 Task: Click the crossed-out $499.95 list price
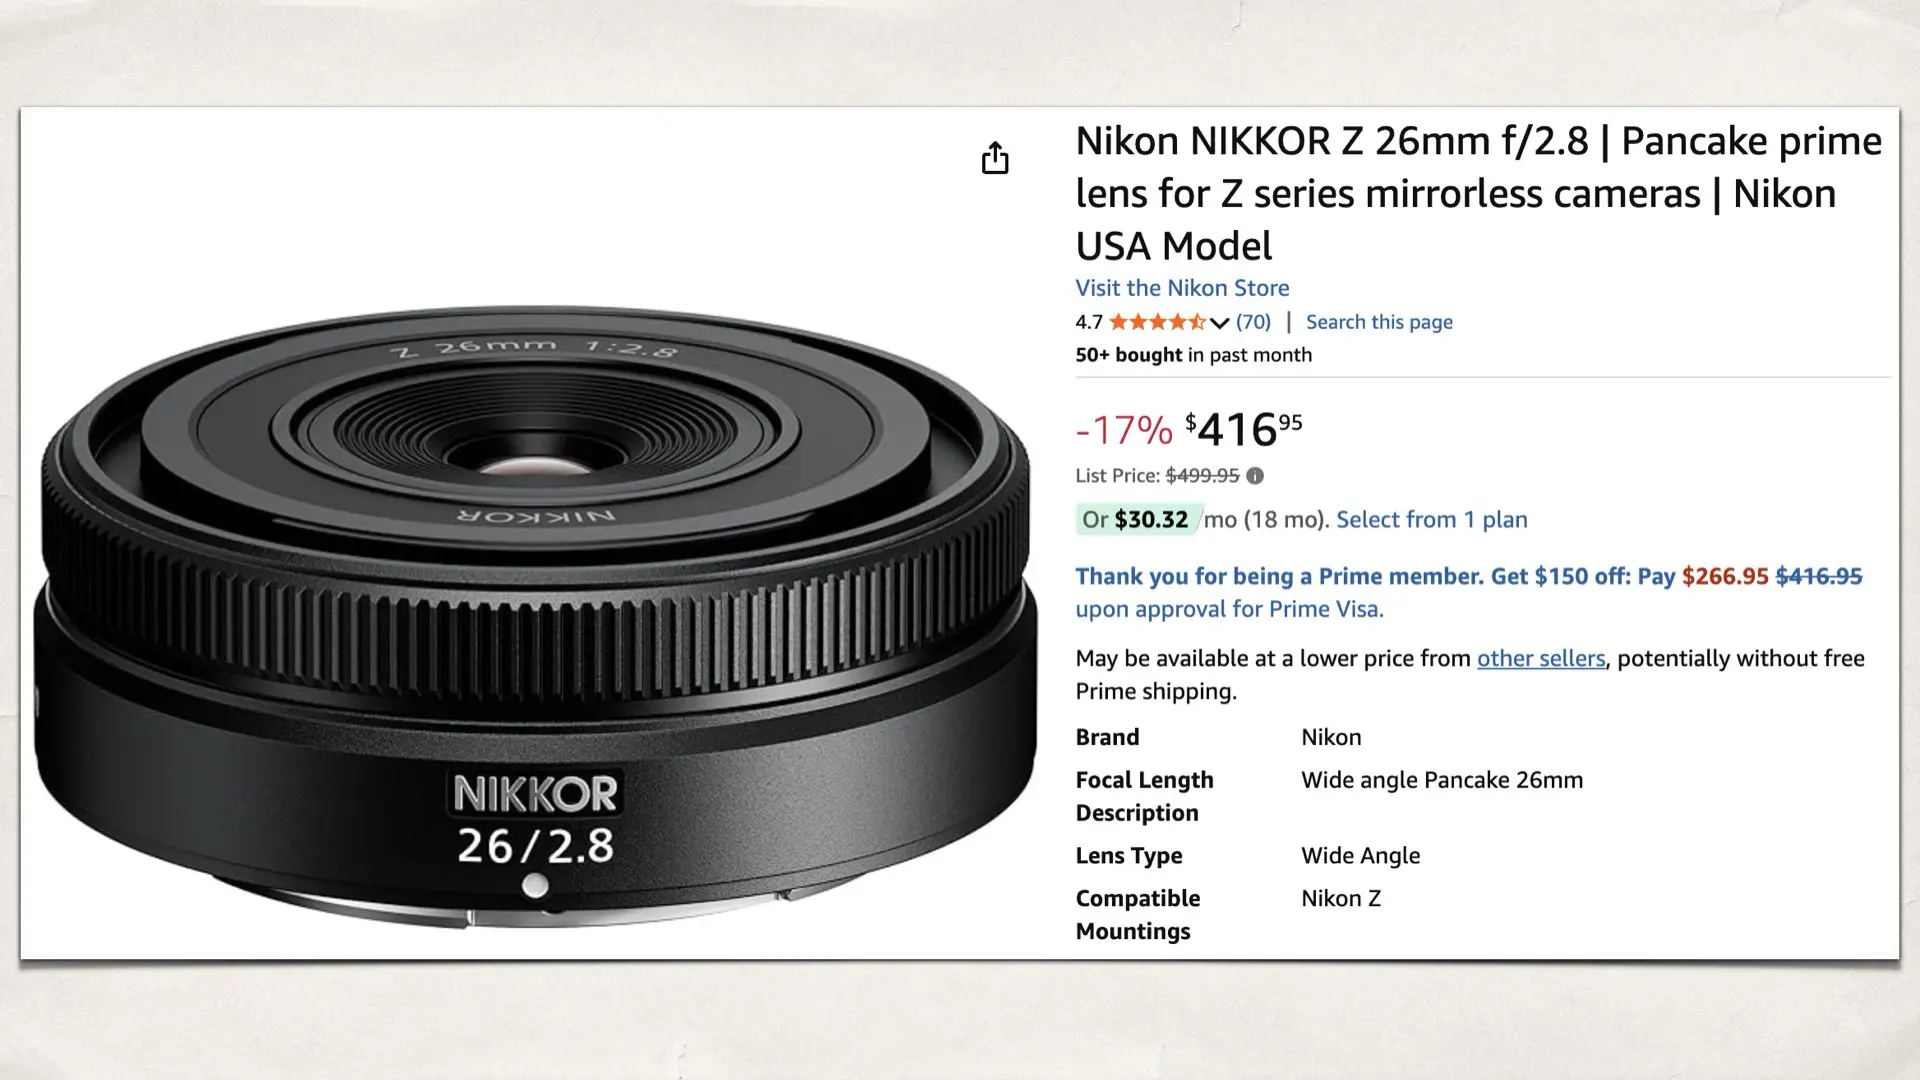[x=1203, y=476]
